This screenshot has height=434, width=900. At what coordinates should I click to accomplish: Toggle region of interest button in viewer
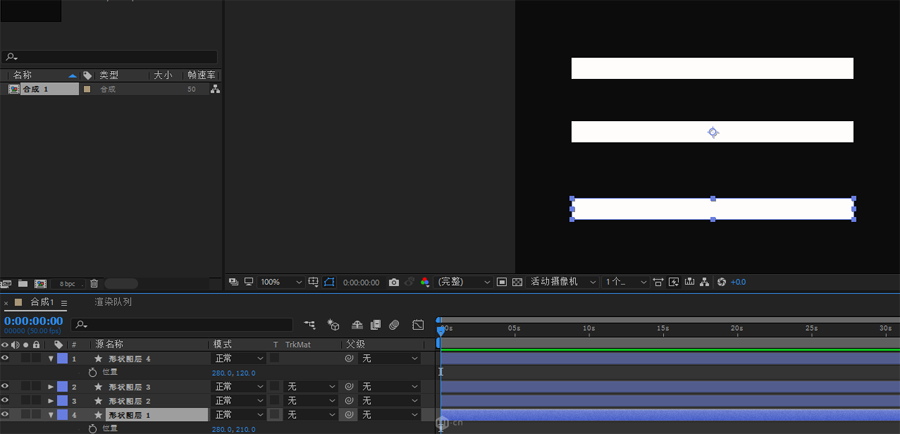(x=329, y=283)
